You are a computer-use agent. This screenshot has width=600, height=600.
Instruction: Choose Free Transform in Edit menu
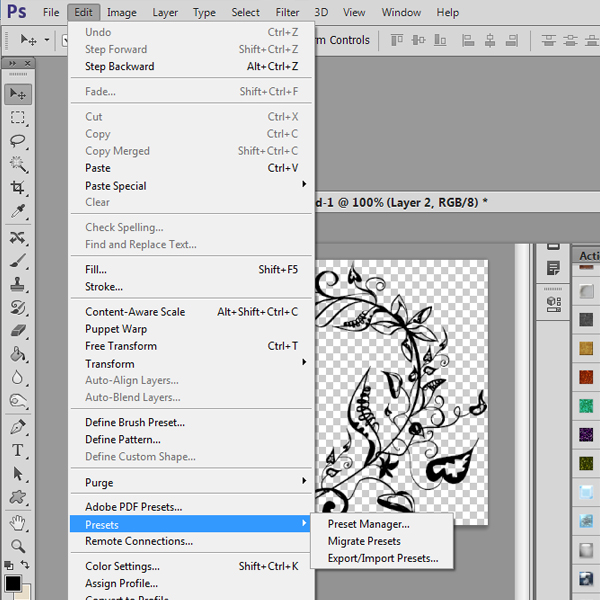click(191, 346)
